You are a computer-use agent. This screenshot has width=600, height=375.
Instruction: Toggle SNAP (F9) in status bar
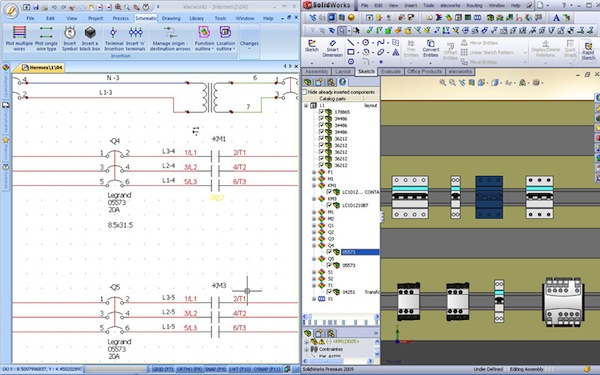[216, 369]
